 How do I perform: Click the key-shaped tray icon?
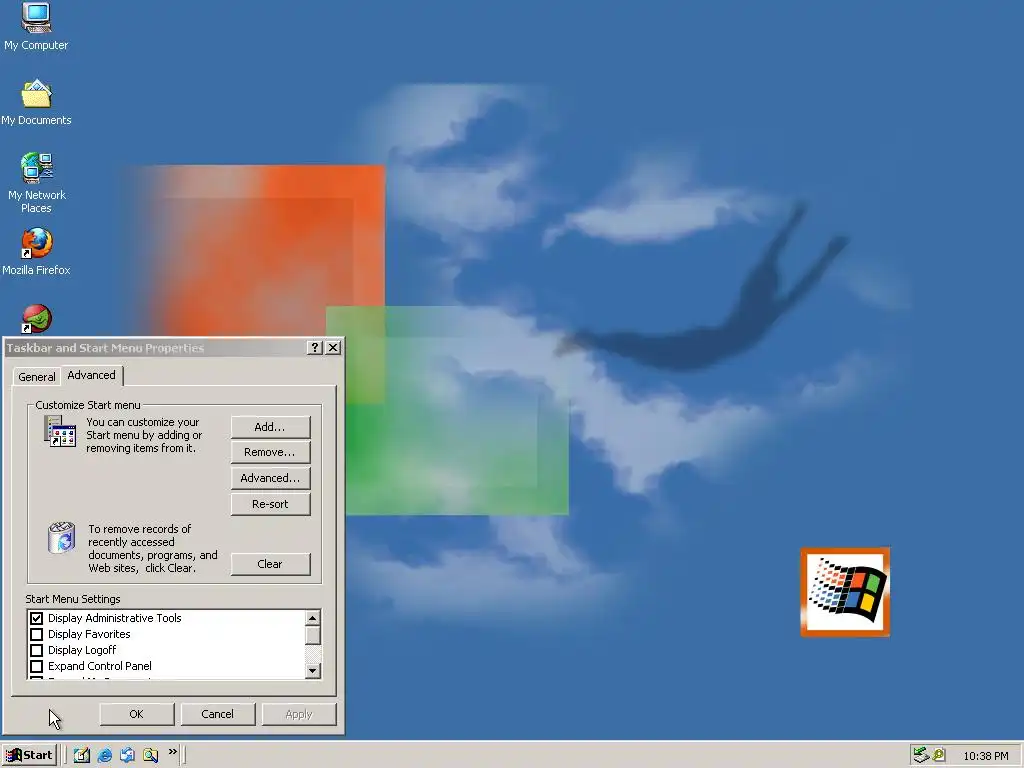click(939, 755)
